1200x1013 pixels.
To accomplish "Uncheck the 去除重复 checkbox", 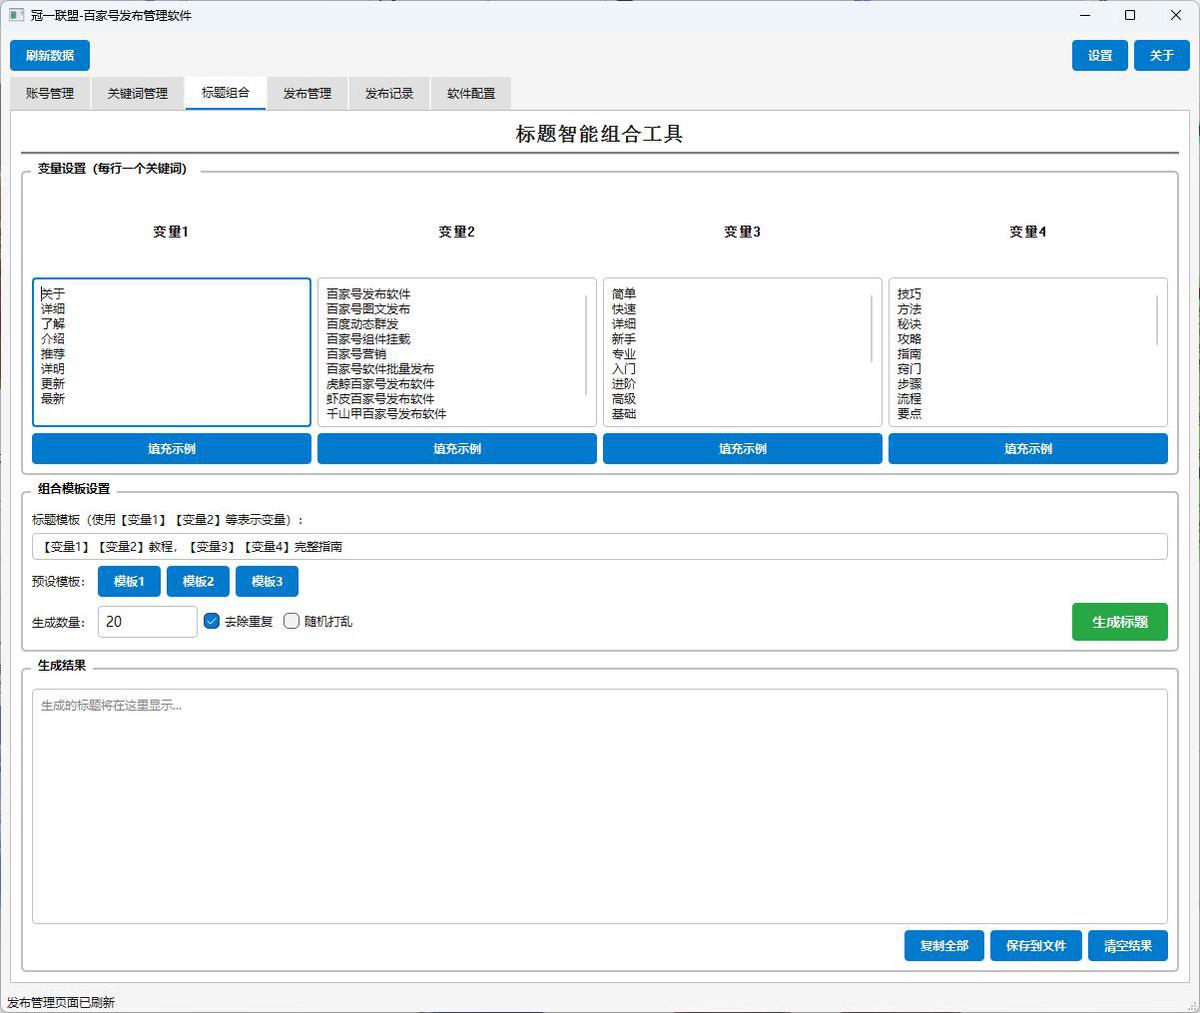I will pyautogui.click(x=212, y=621).
